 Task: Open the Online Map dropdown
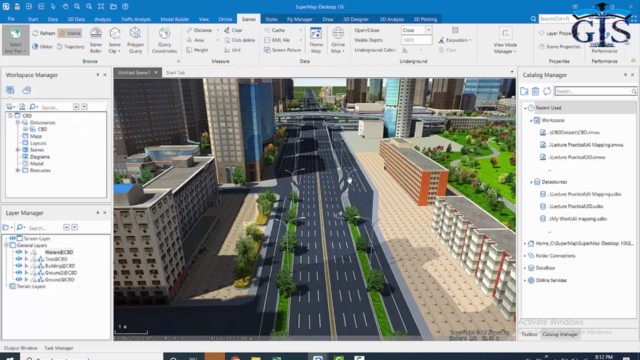[338, 40]
